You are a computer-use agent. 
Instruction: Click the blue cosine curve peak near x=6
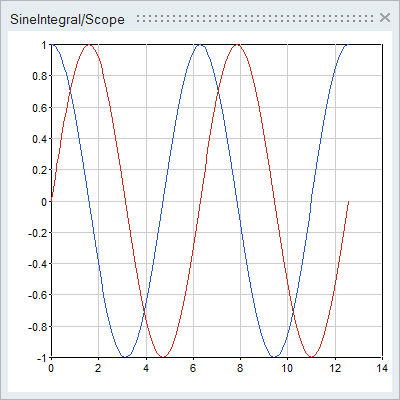(200, 44)
